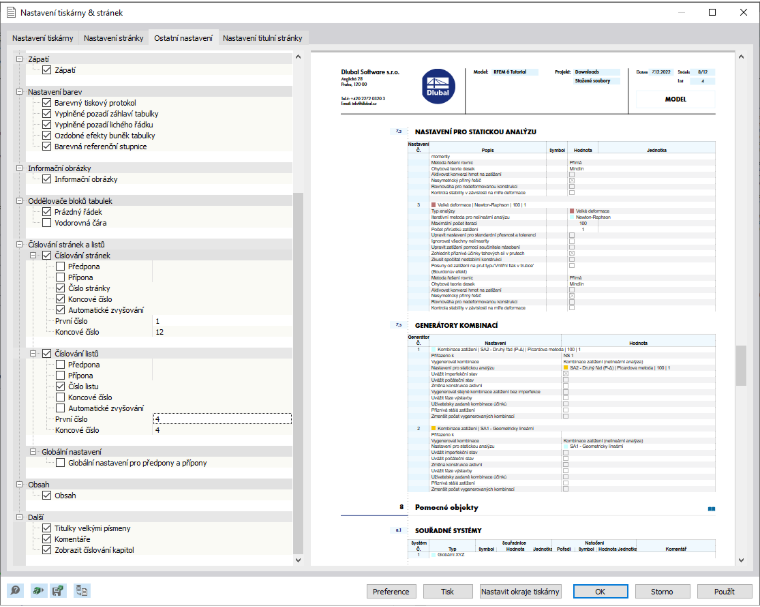Collapse the Číslování stránek subgroup
760x607 pixels.
click(x=33, y=256)
